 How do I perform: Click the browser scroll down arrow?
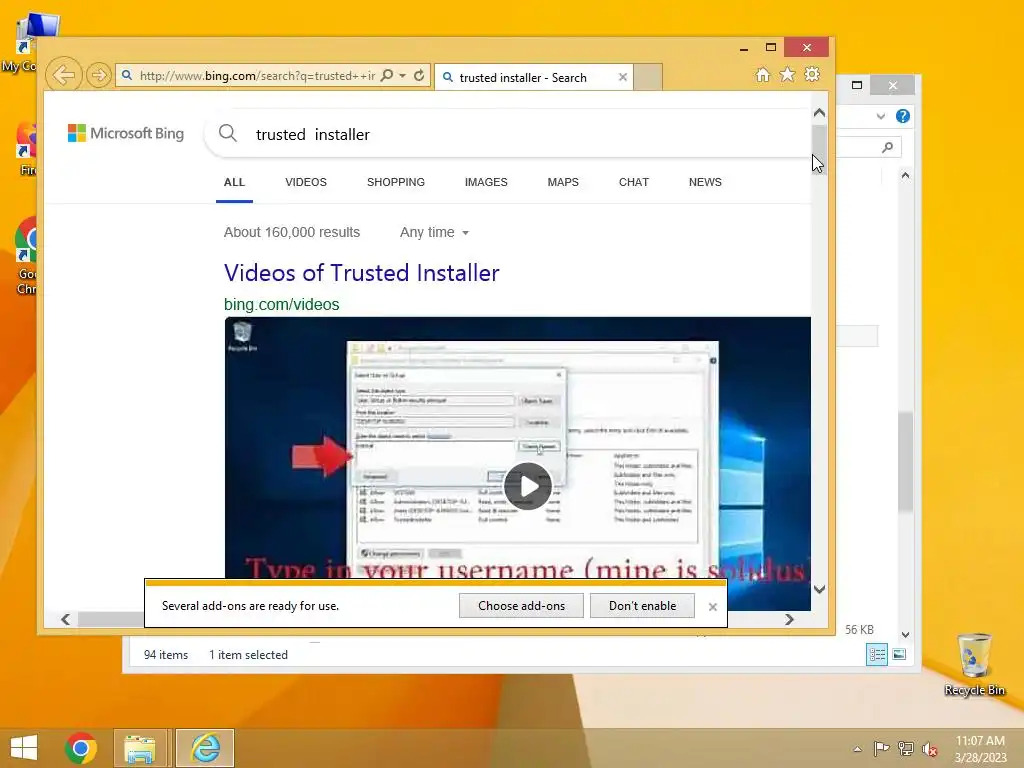click(820, 589)
